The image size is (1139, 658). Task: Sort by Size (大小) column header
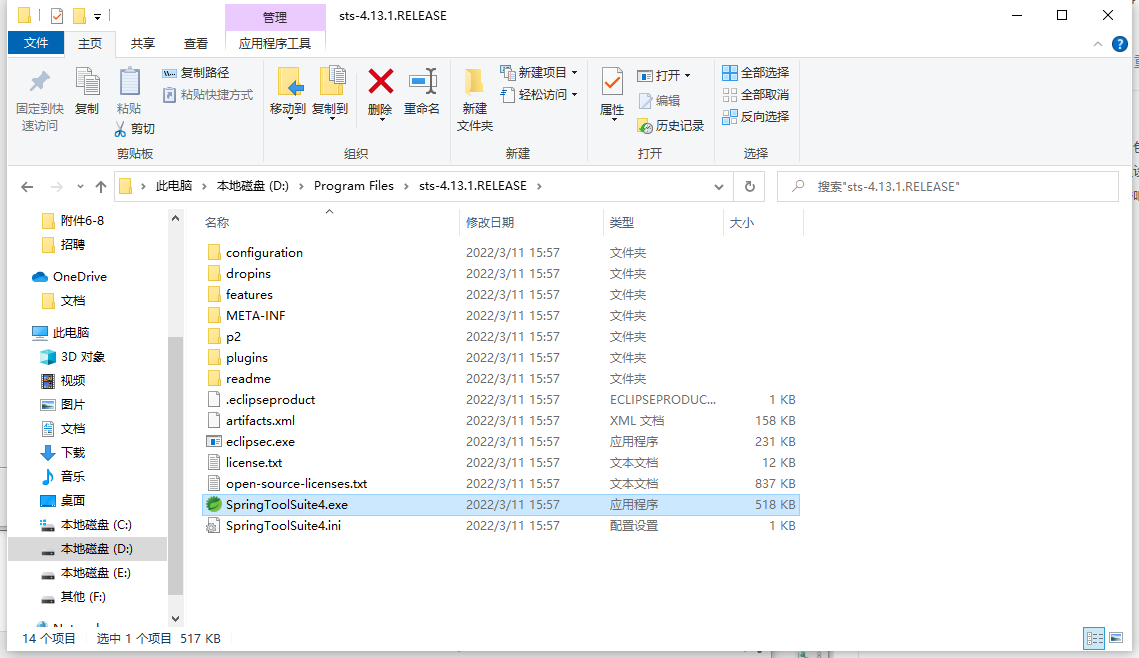point(763,222)
